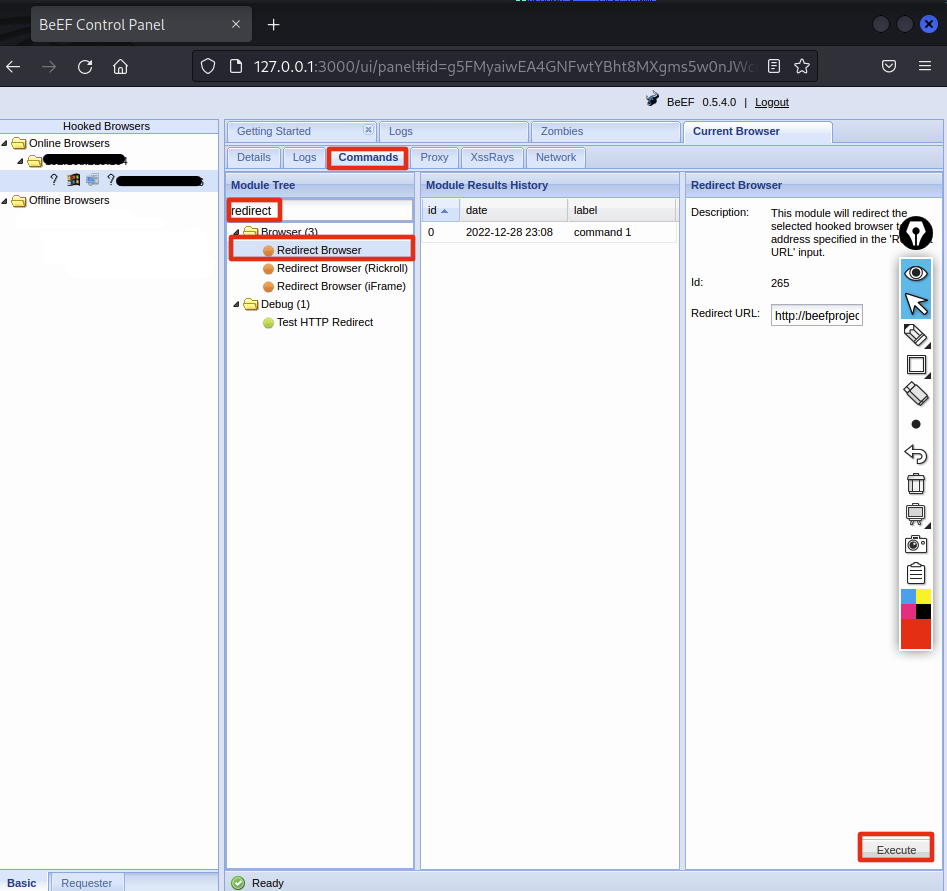Collapse the Debug (1) module folder
This screenshot has width=947, height=891.
(237, 305)
